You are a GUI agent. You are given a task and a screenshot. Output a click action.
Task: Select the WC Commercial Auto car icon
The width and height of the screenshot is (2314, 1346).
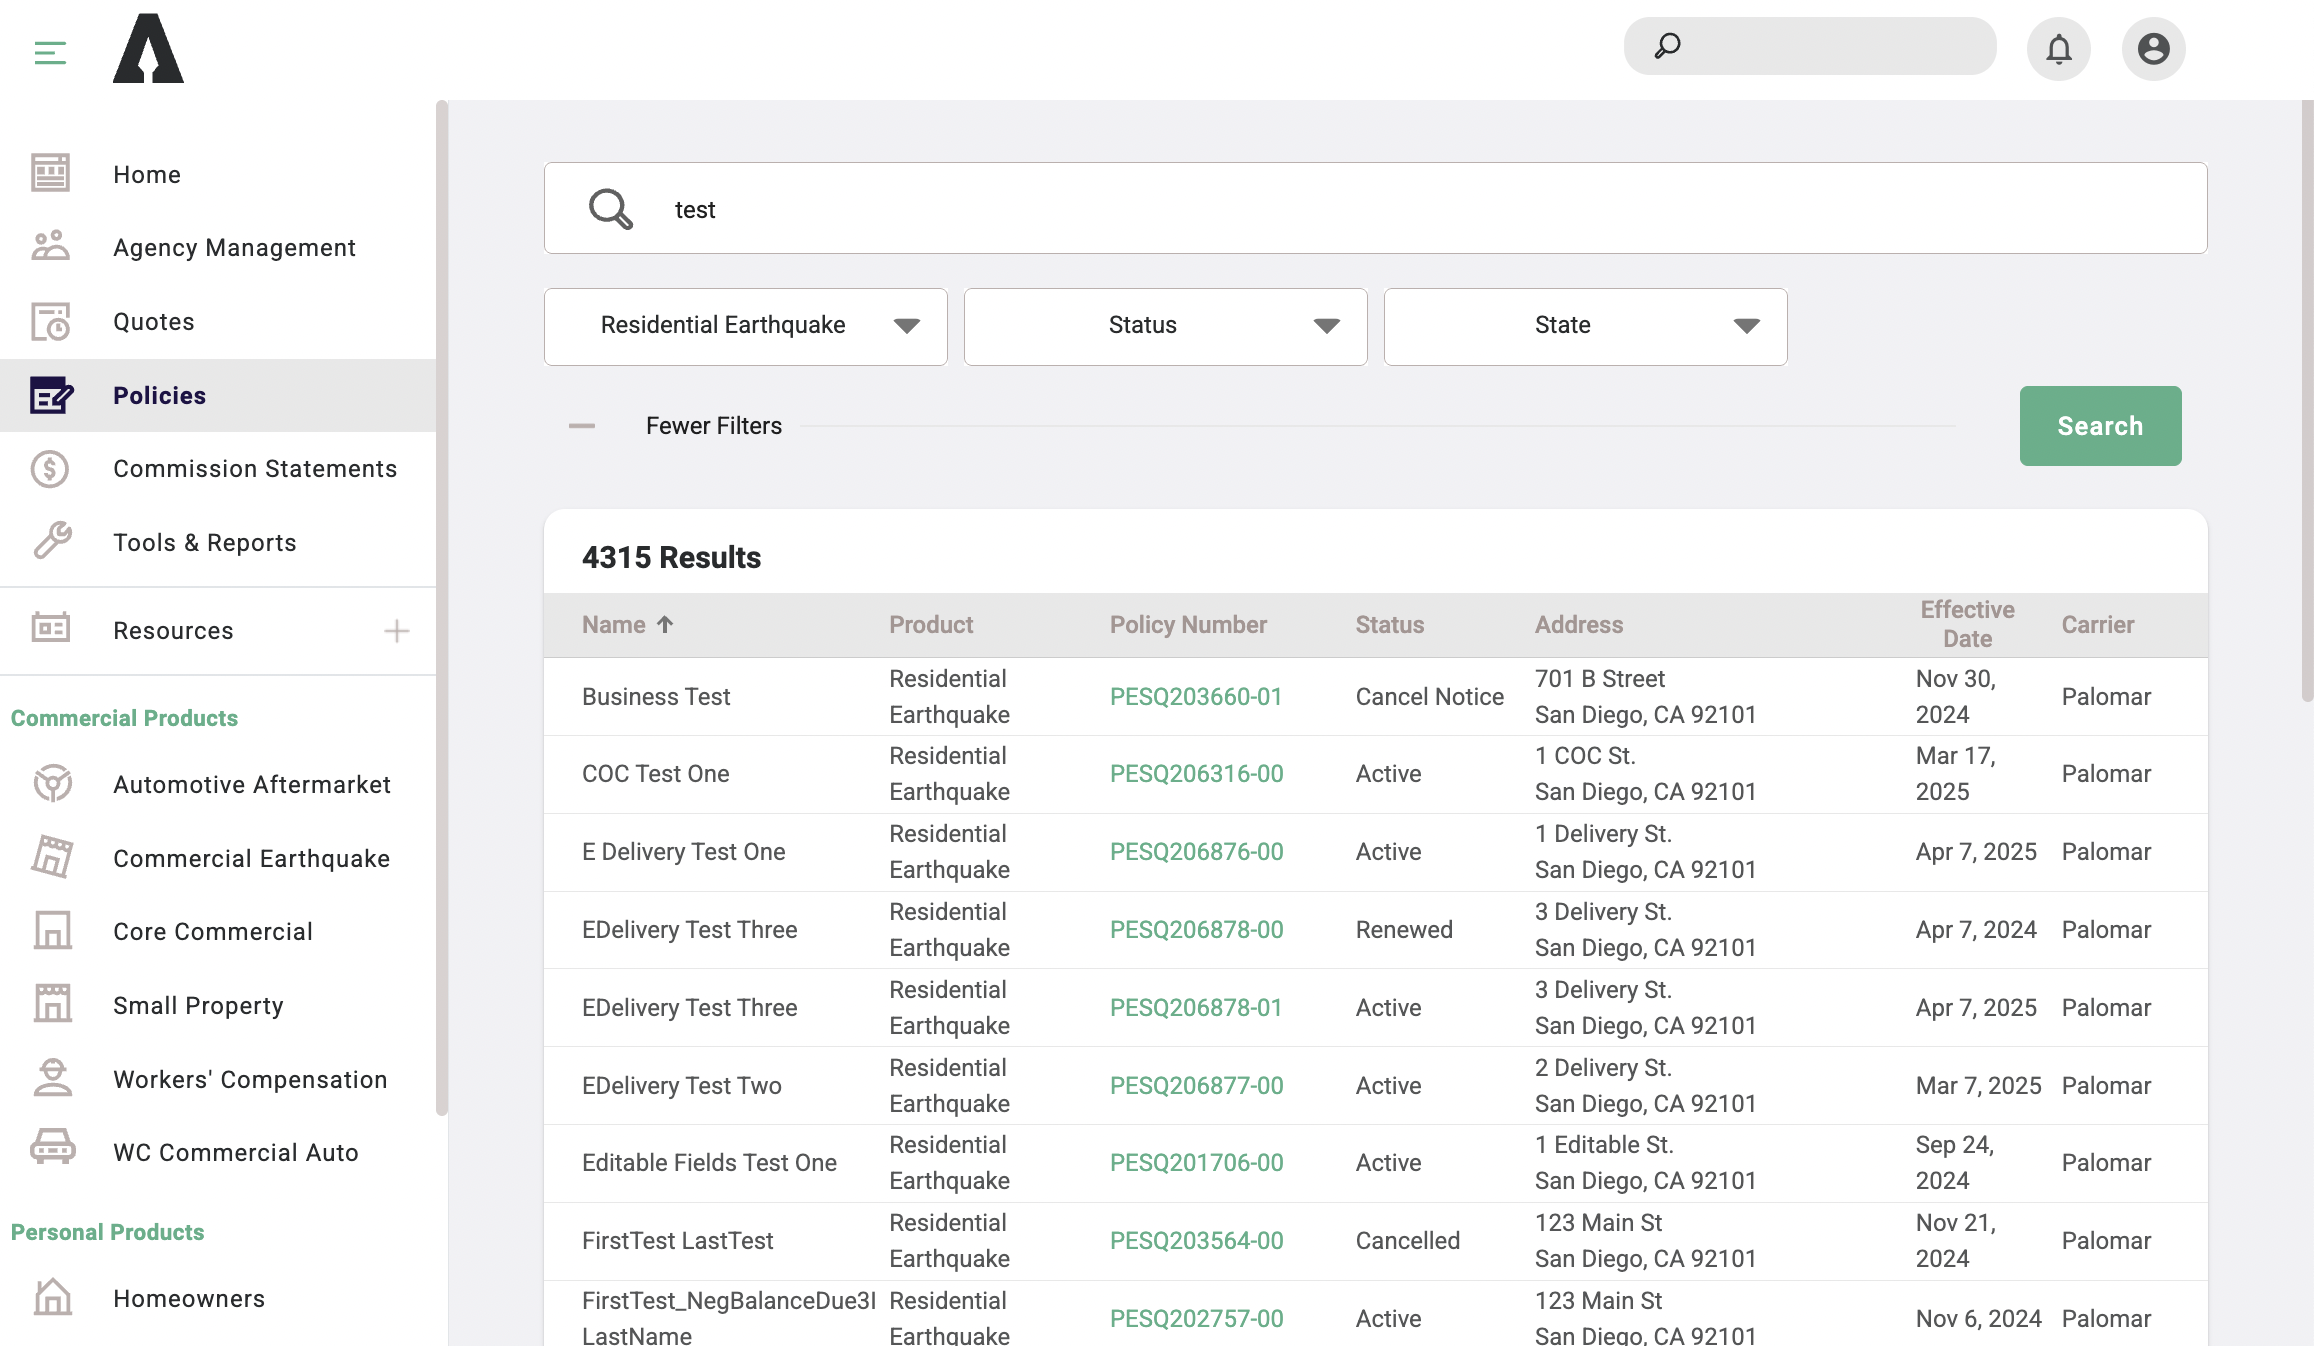[51, 1151]
